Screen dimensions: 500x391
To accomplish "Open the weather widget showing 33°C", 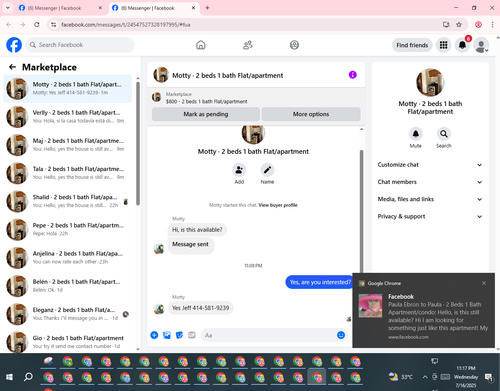I will 401,377.
